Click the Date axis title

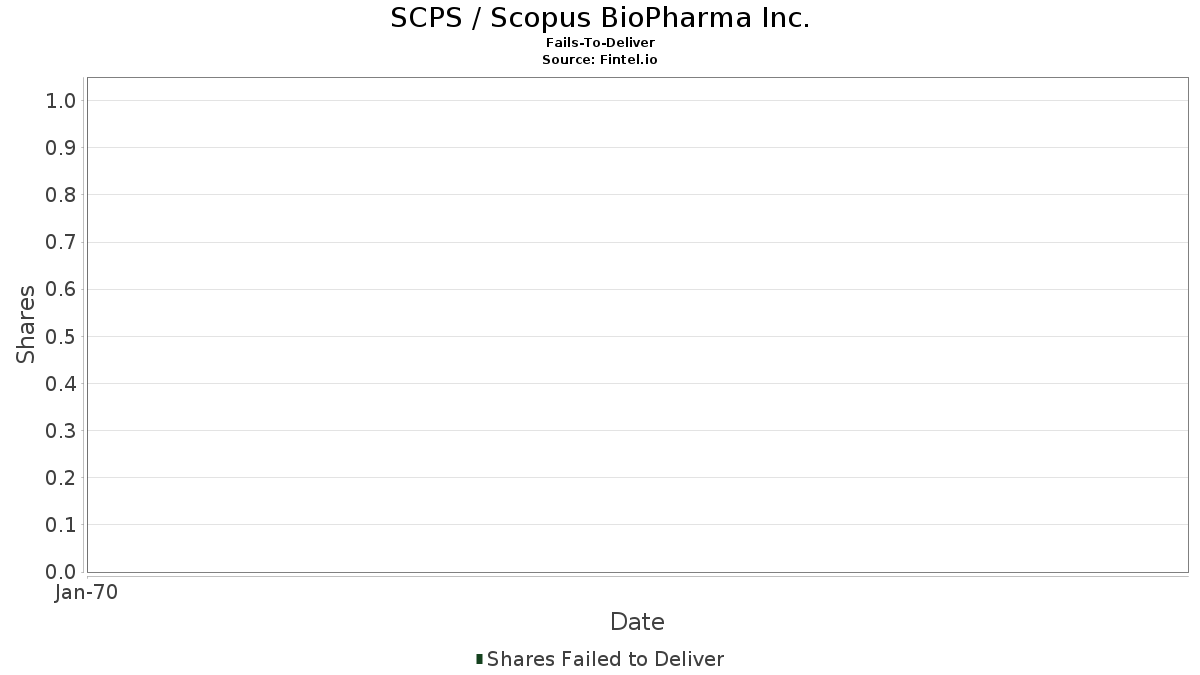coord(637,622)
